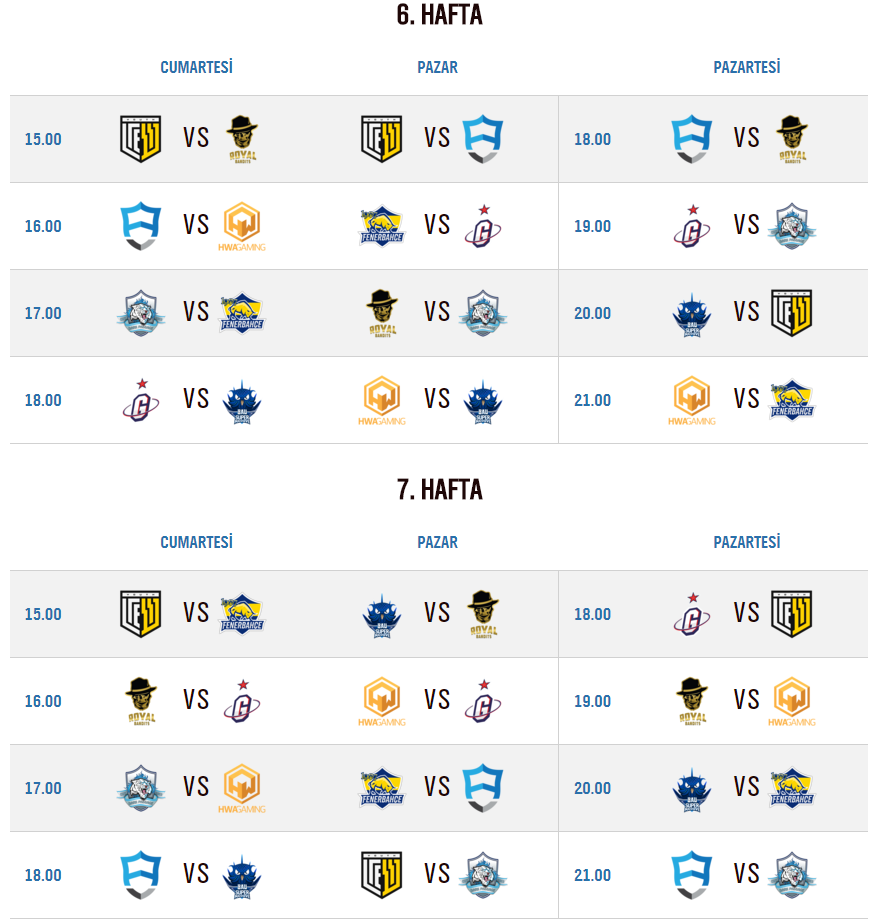Image resolution: width=882 pixels, height=919 pixels.
Task: Click HWA Gaming logo in Week 6 Saturday 16.00 match
Action: [x=242, y=226]
